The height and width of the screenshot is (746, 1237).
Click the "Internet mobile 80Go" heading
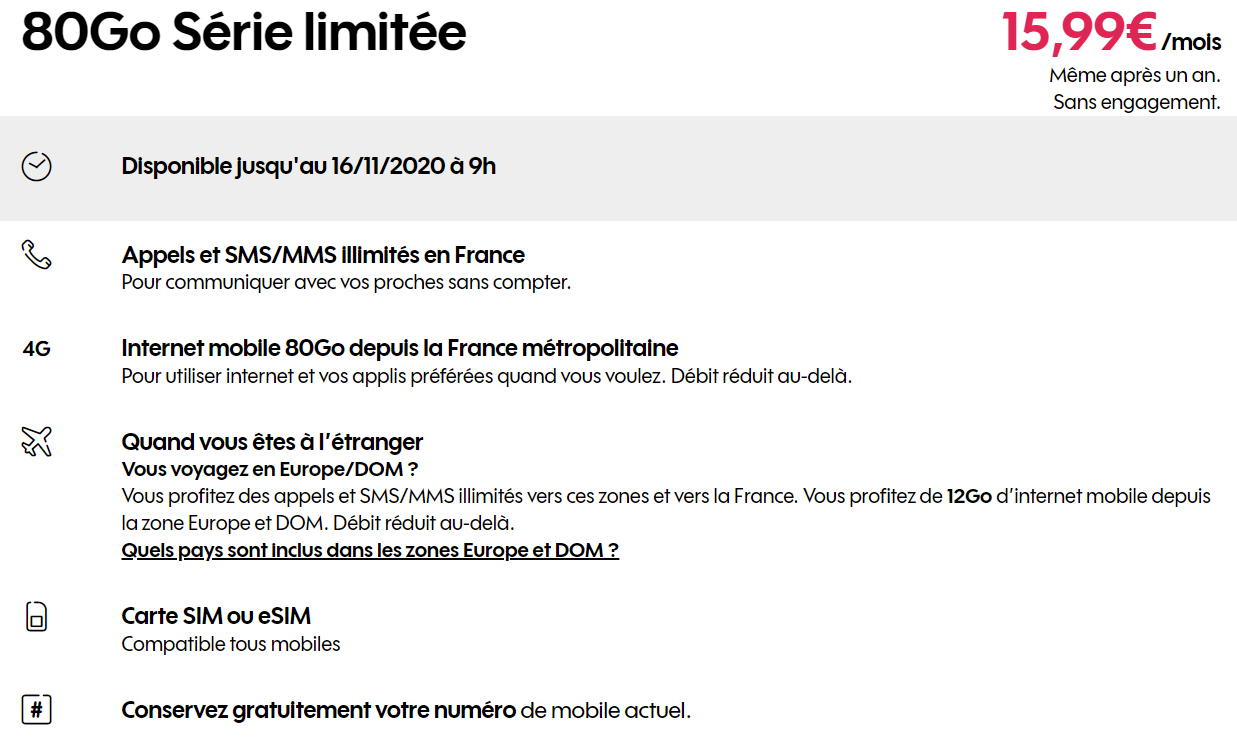[x=399, y=348]
